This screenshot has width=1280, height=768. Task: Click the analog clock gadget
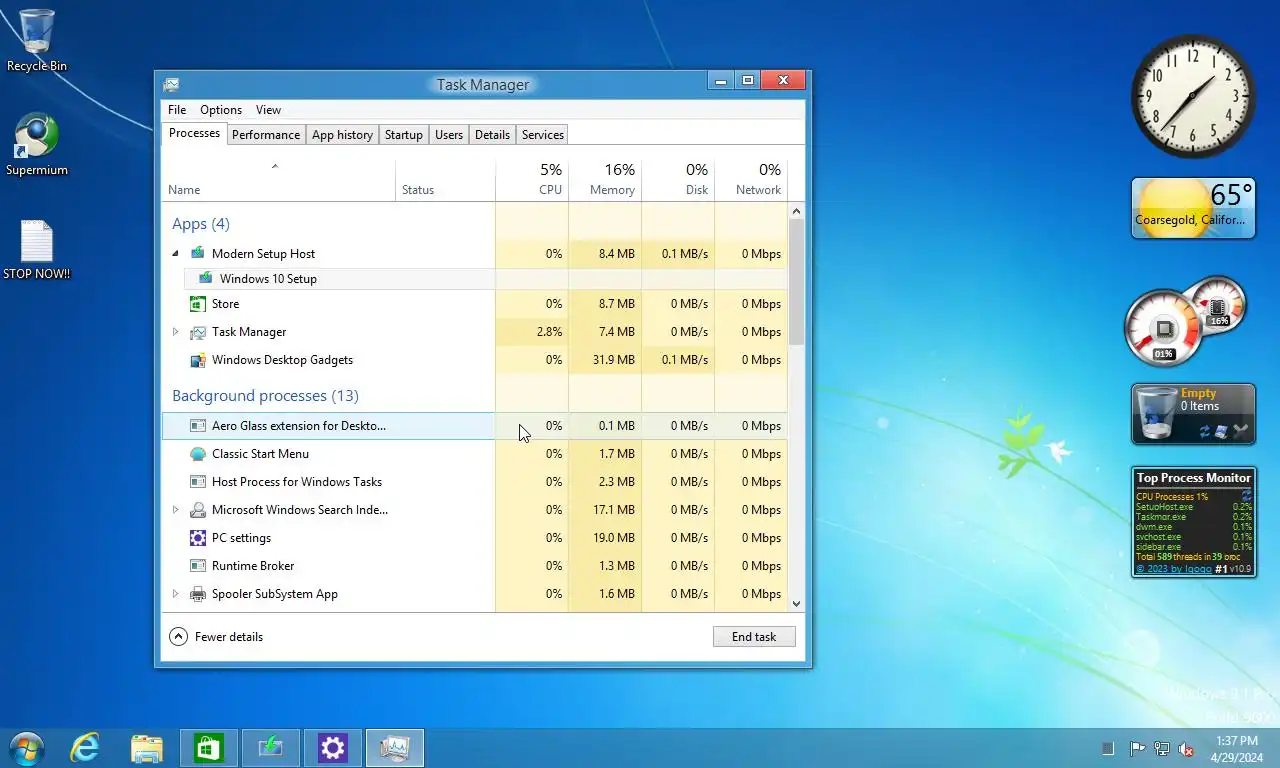1193,97
